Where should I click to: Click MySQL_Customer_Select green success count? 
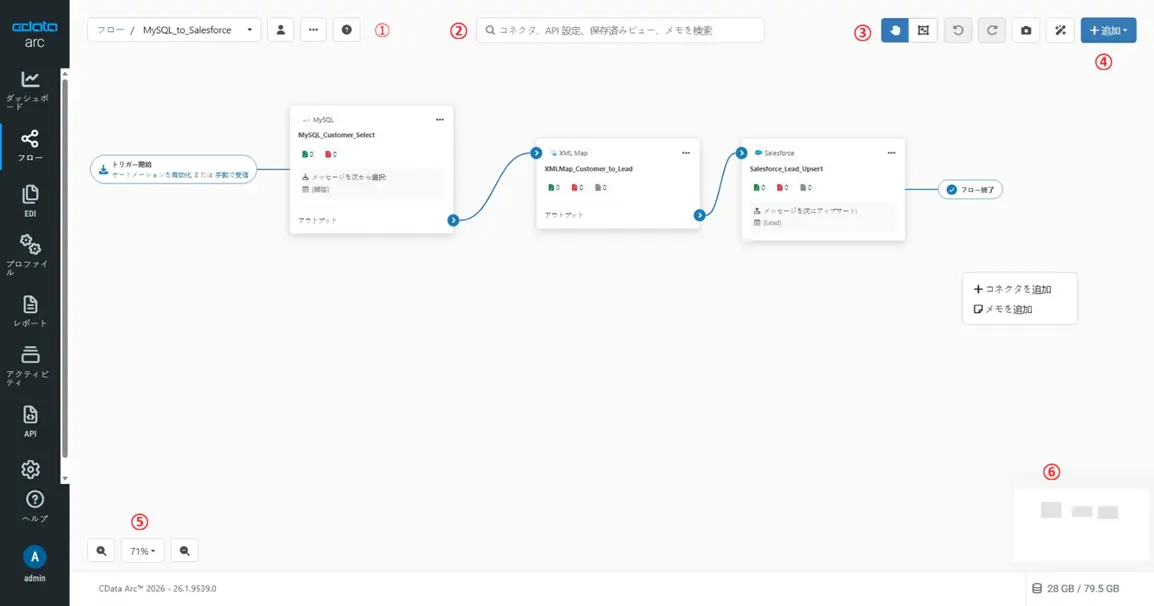click(308, 155)
